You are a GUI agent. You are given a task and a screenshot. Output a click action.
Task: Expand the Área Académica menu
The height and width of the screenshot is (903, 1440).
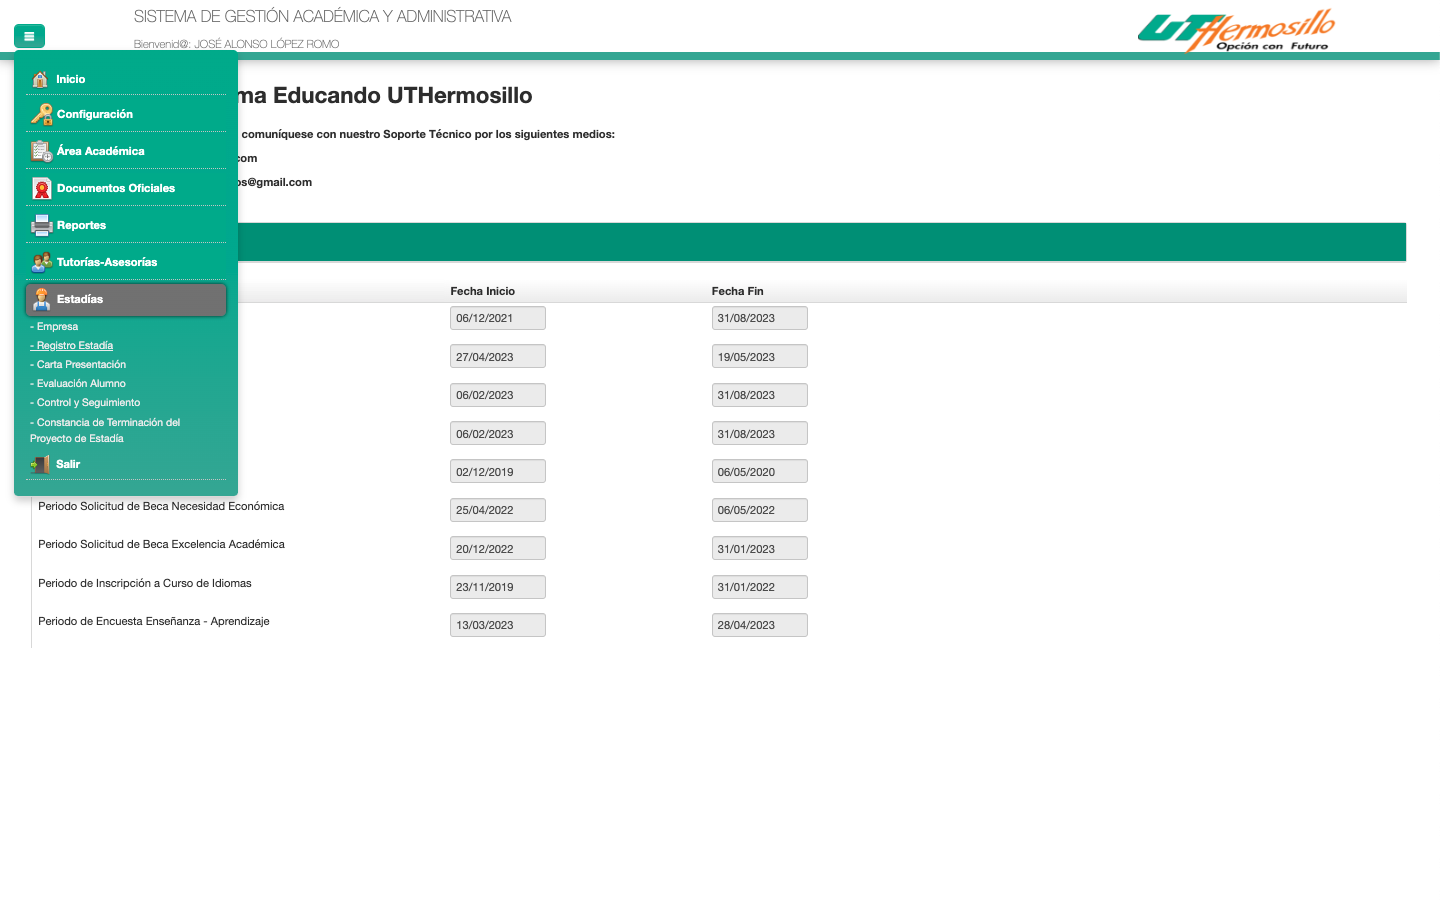[101, 151]
